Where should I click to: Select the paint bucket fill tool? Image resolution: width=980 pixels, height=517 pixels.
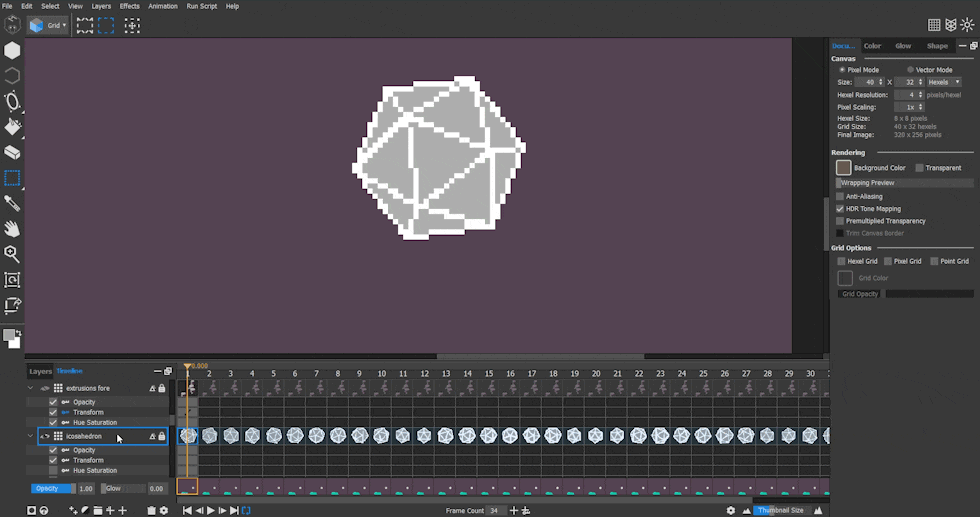pyautogui.click(x=12, y=127)
